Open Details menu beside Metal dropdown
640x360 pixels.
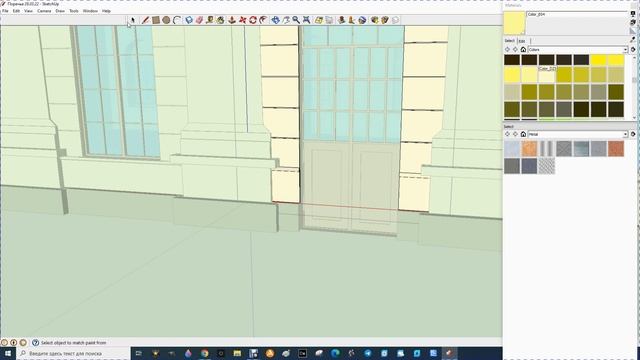[x=633, y=134]
